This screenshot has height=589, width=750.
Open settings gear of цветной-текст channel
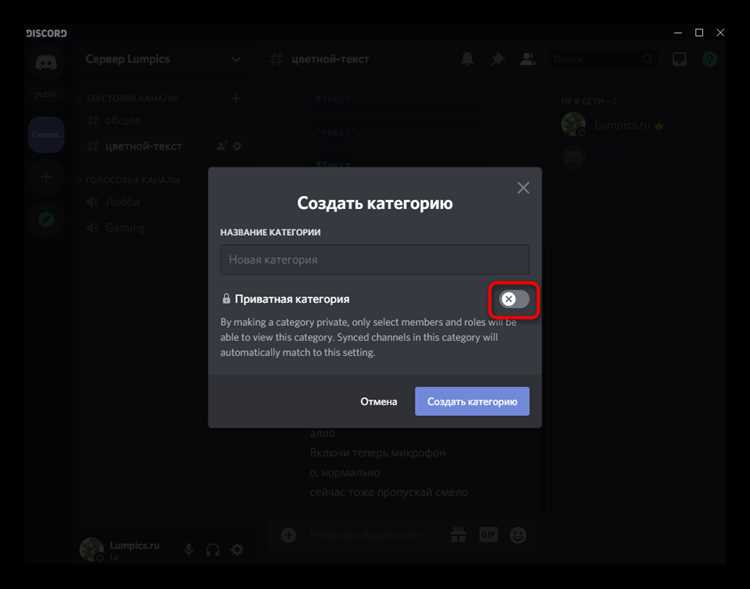pos(237,146)
